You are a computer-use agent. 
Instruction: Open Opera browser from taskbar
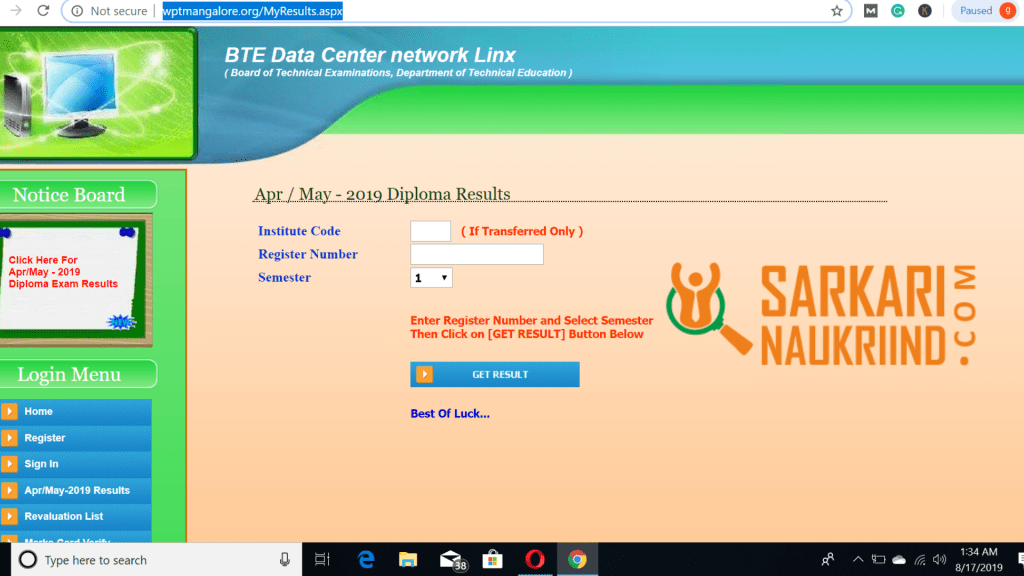pyautogui.click(x=535, y=560)
